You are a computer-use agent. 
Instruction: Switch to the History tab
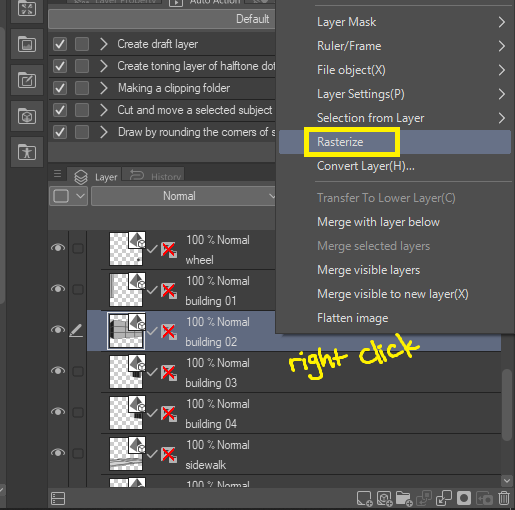tap(154, 175)
